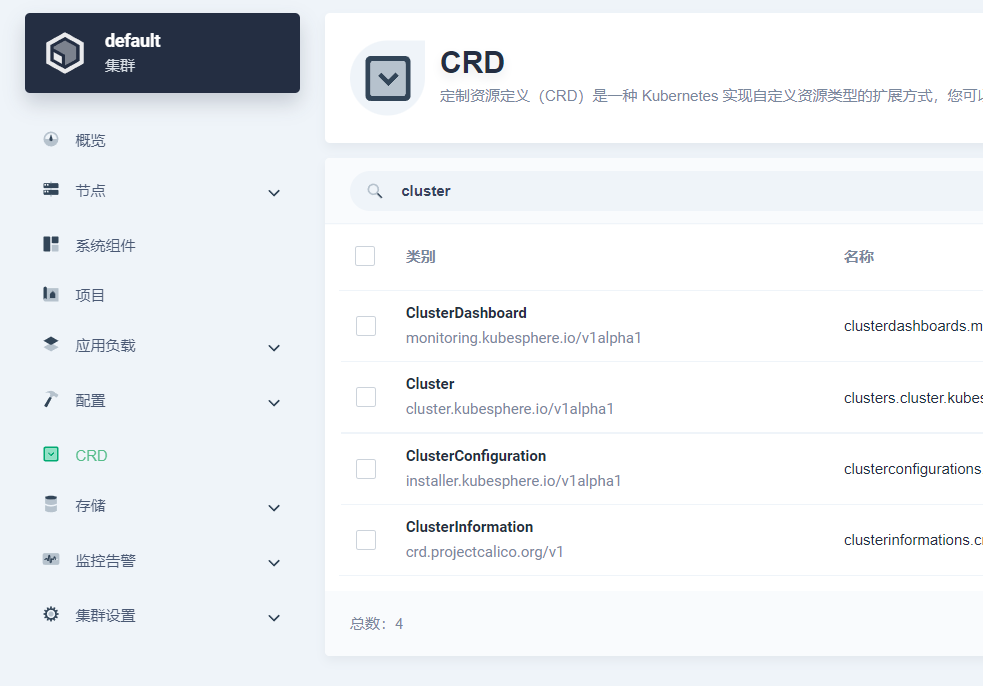Screen dimensions: 983x686
Task: Click the 总数: 4 total count
Action: pyautogui.click(x=376, y=624)
